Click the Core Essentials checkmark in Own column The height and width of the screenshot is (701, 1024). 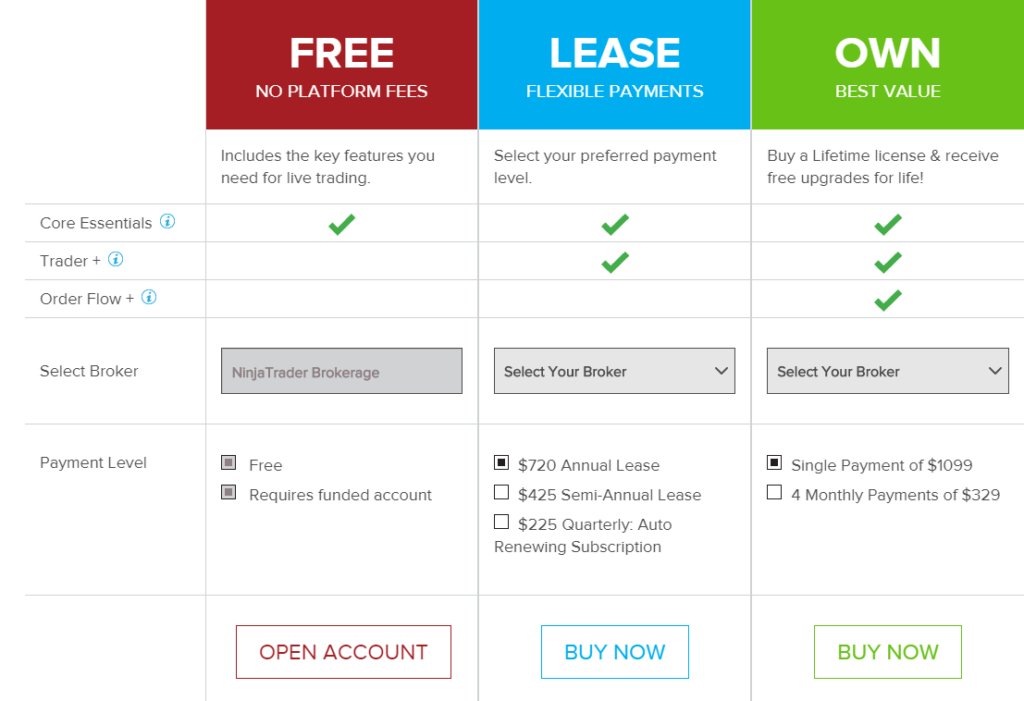click(887, 224)
